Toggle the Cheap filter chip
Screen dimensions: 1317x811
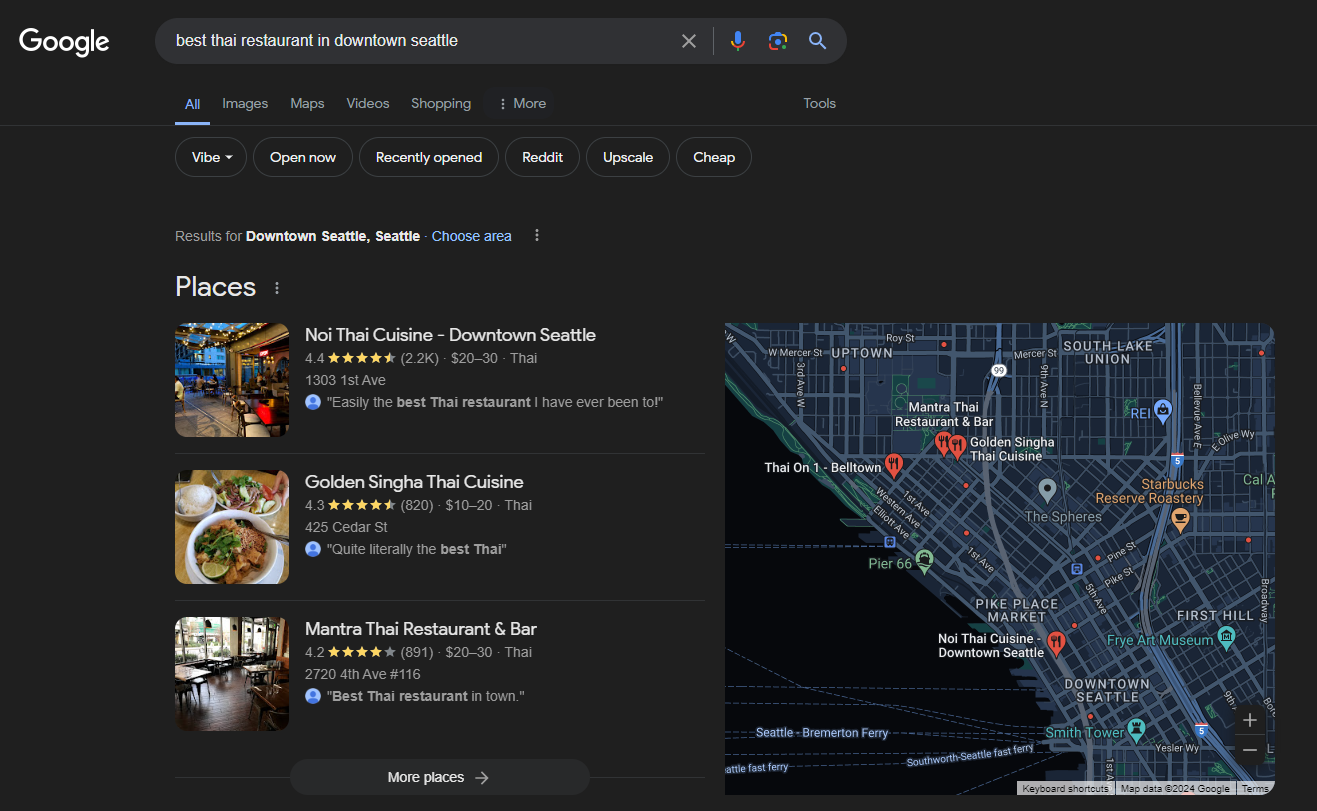pyautogui.click(x=714, y=157)
